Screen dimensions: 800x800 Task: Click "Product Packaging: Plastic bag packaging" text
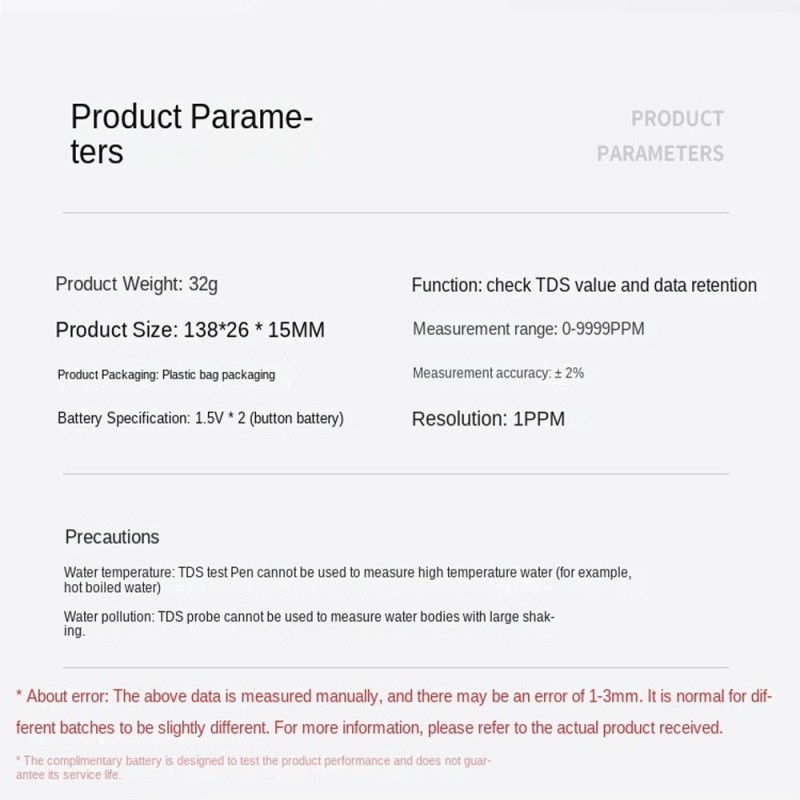coord(166,375)
